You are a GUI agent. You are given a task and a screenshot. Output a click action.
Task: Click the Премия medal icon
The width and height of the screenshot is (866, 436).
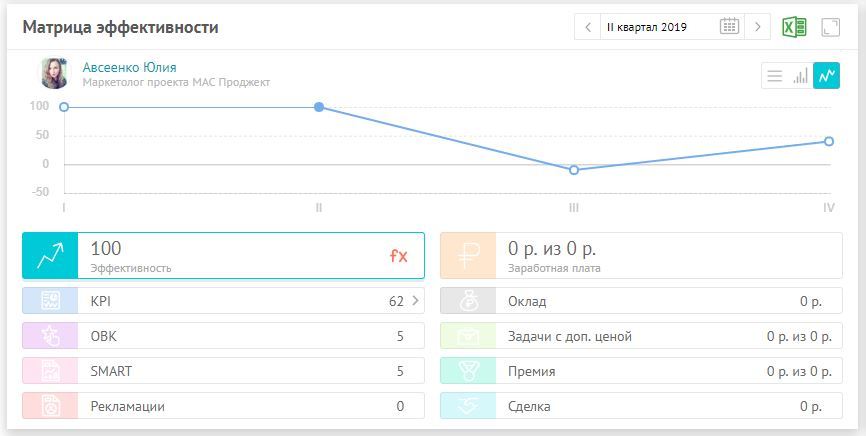(468, 371)
